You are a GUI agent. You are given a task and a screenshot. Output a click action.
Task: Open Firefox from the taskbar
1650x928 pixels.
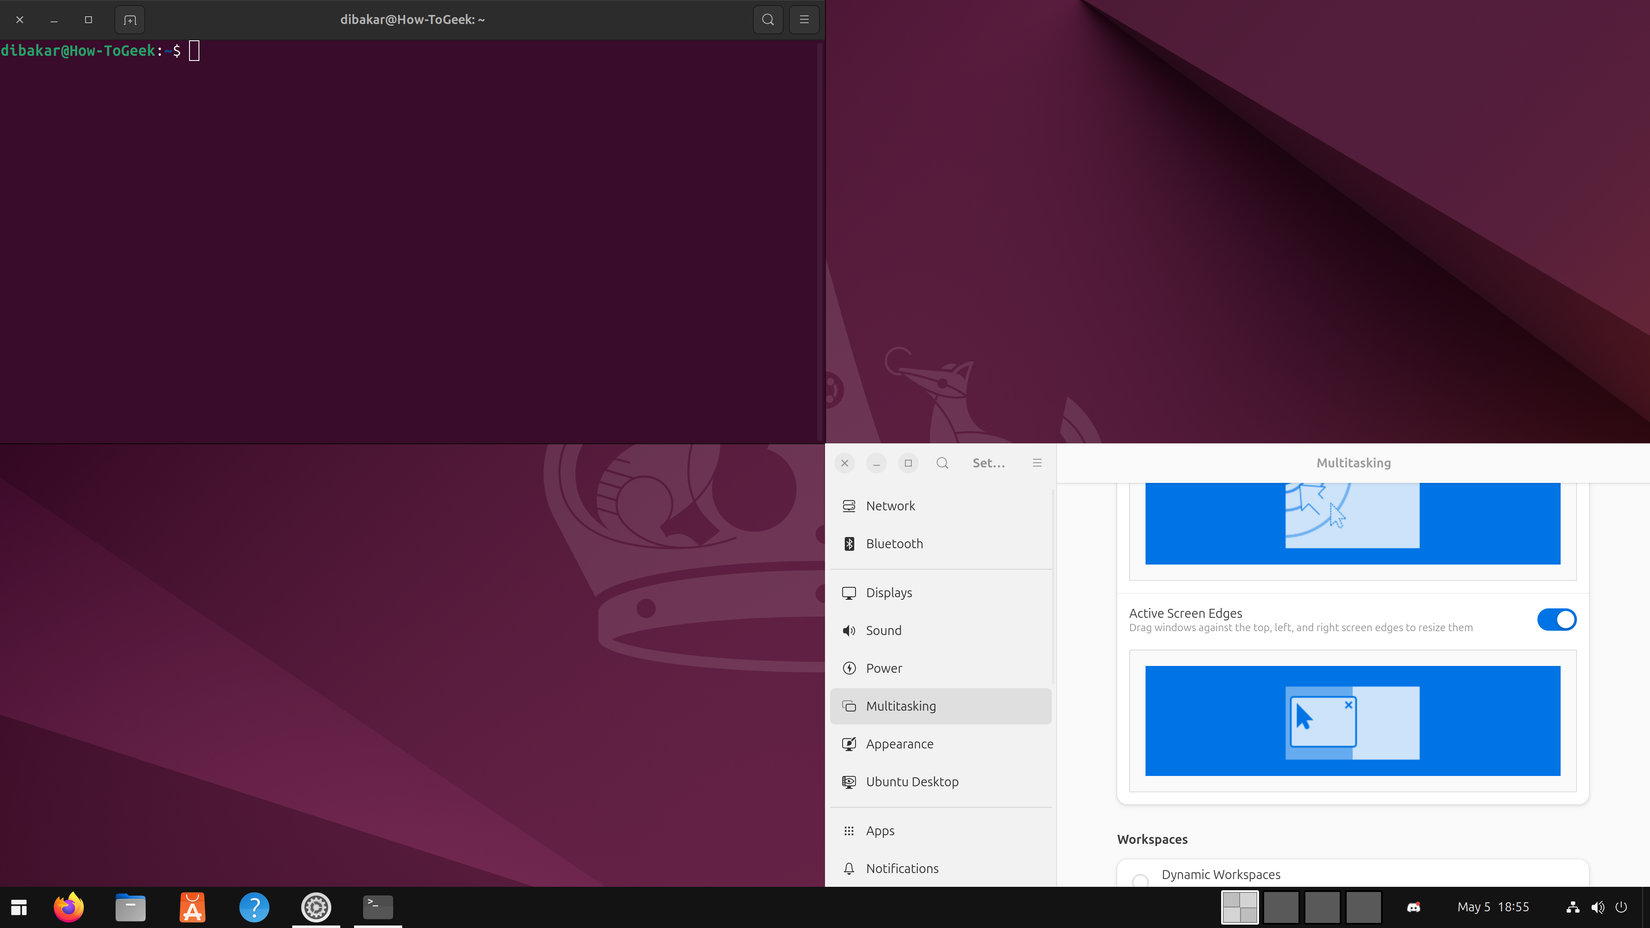(68, 907)
